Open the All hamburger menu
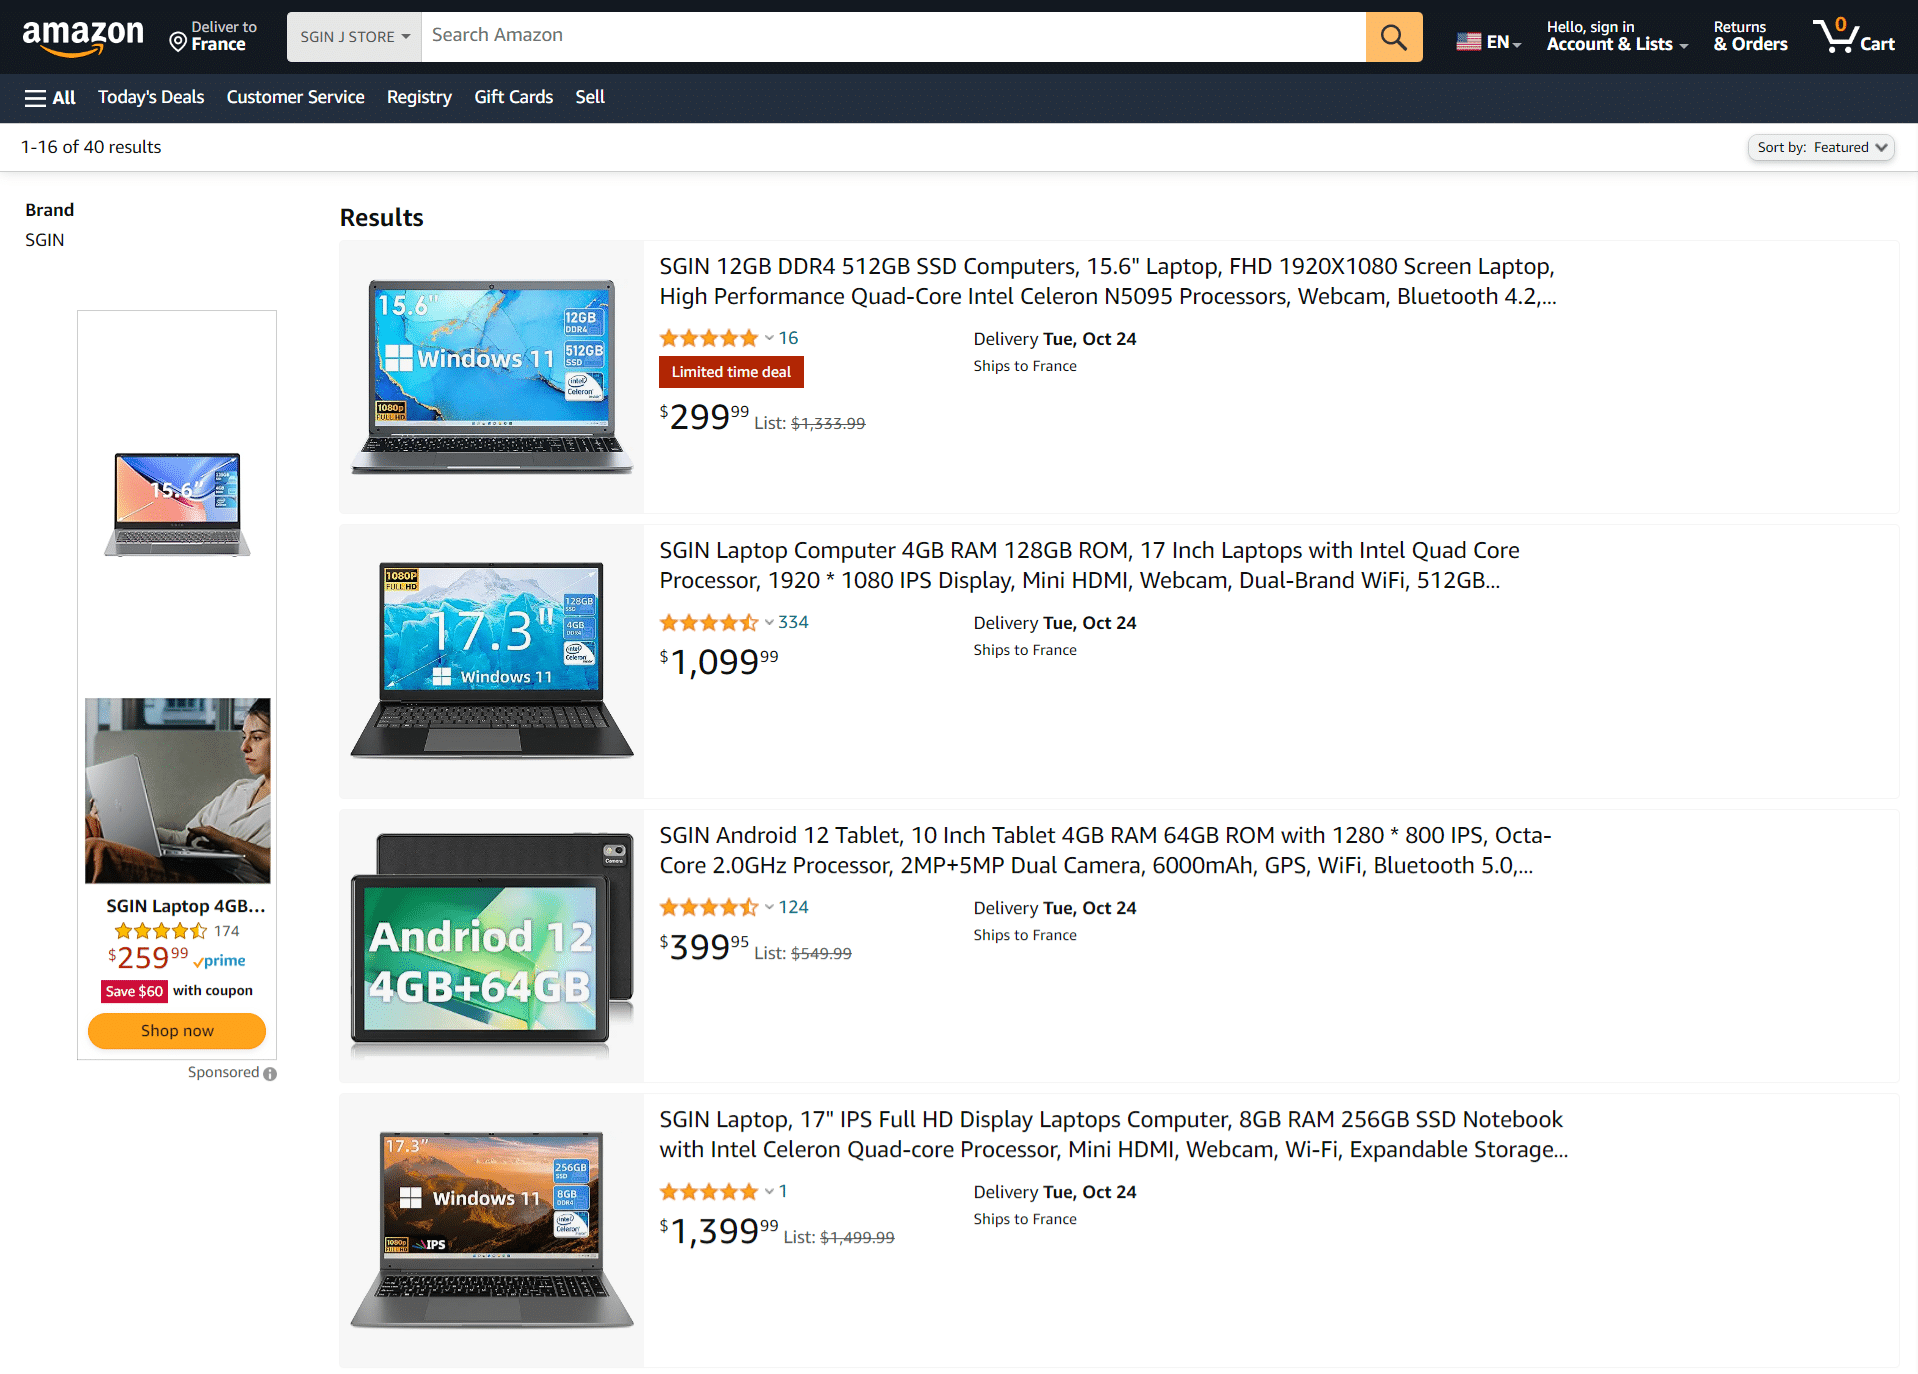Image resolution: width=1918 pixels, height=1374 pixels. point(50,97)
